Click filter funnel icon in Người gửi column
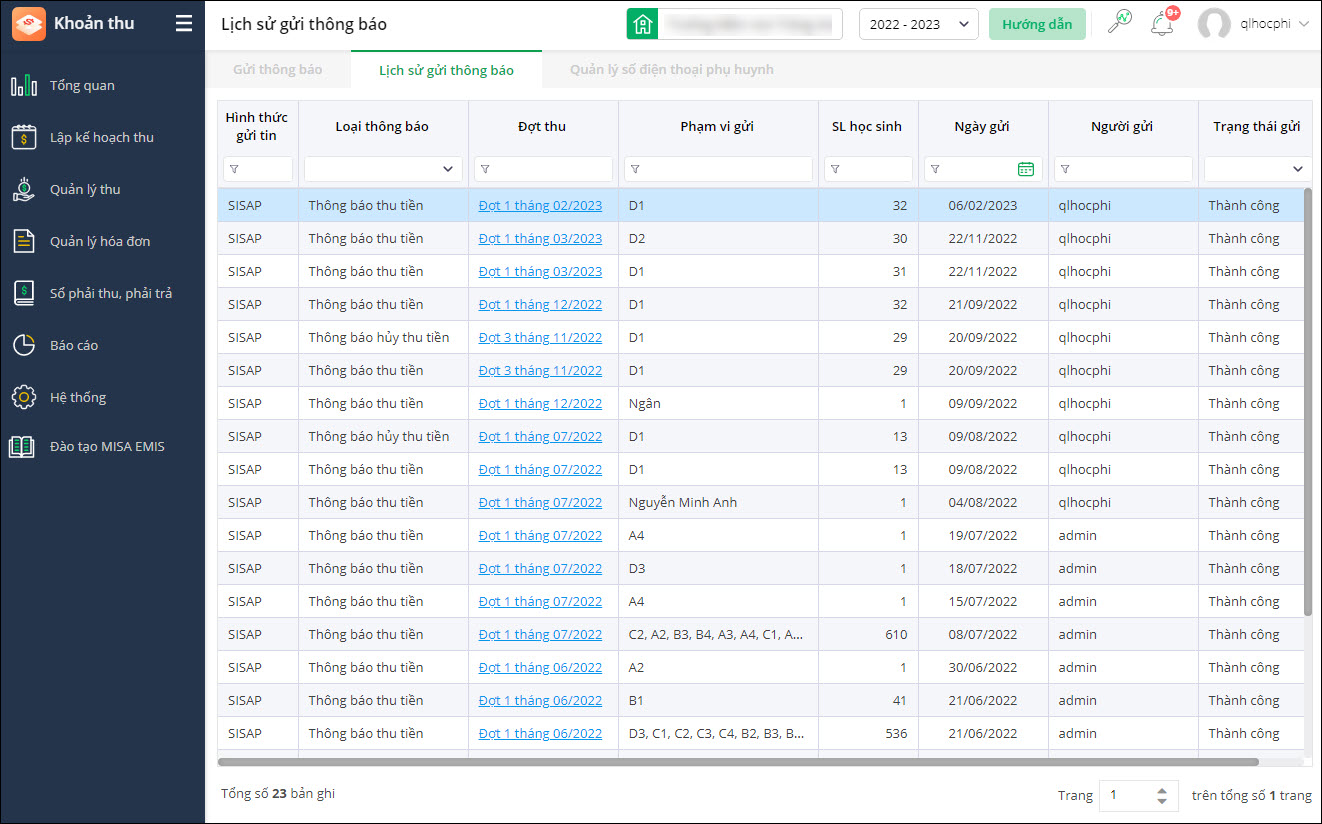 click(x=1065, y=169)
